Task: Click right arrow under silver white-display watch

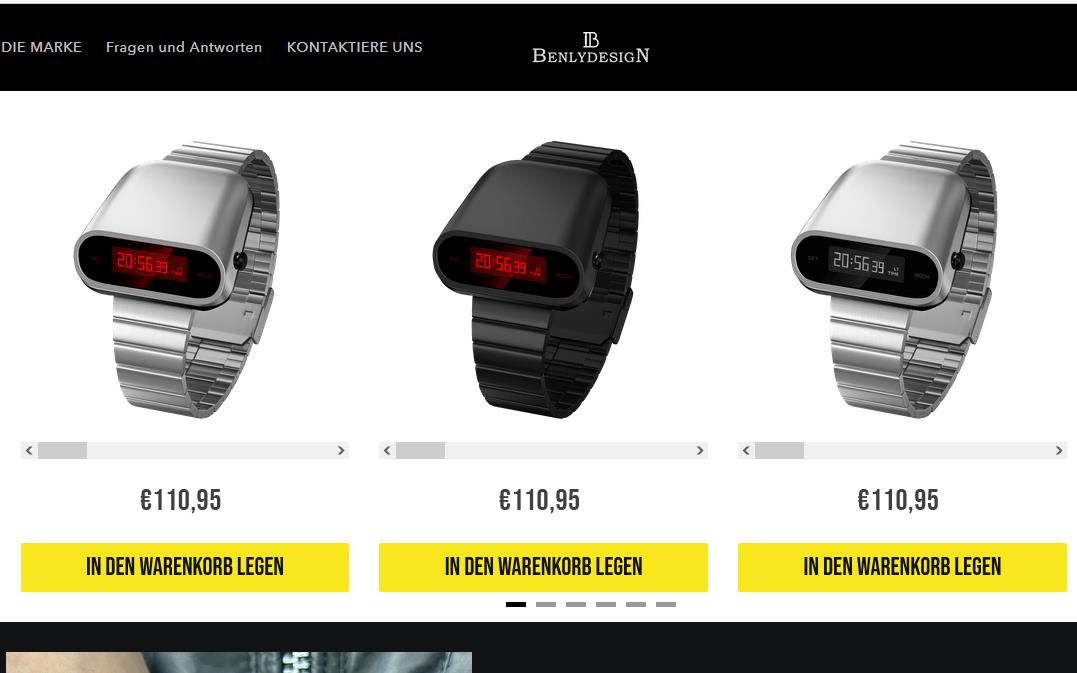Action: pyautogui.click(x=1058, y=450)
